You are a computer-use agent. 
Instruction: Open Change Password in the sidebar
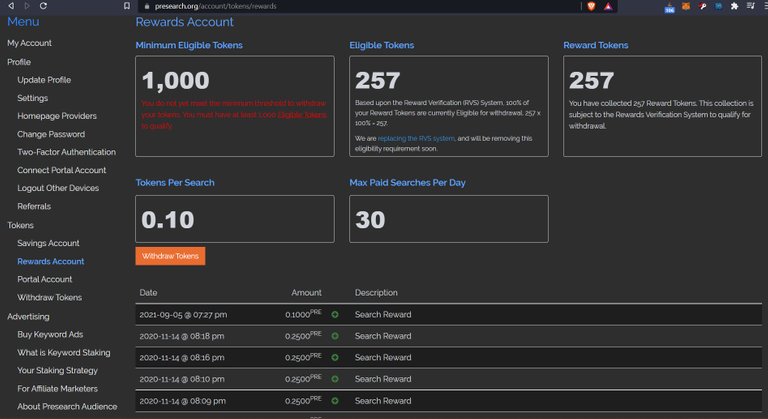pyautogui.click(x=51, y=134)
